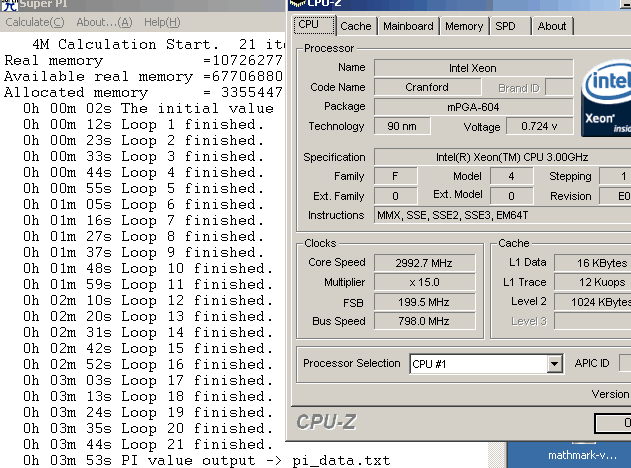Click the Technology value 90 nm

click(x=402, y=126)
